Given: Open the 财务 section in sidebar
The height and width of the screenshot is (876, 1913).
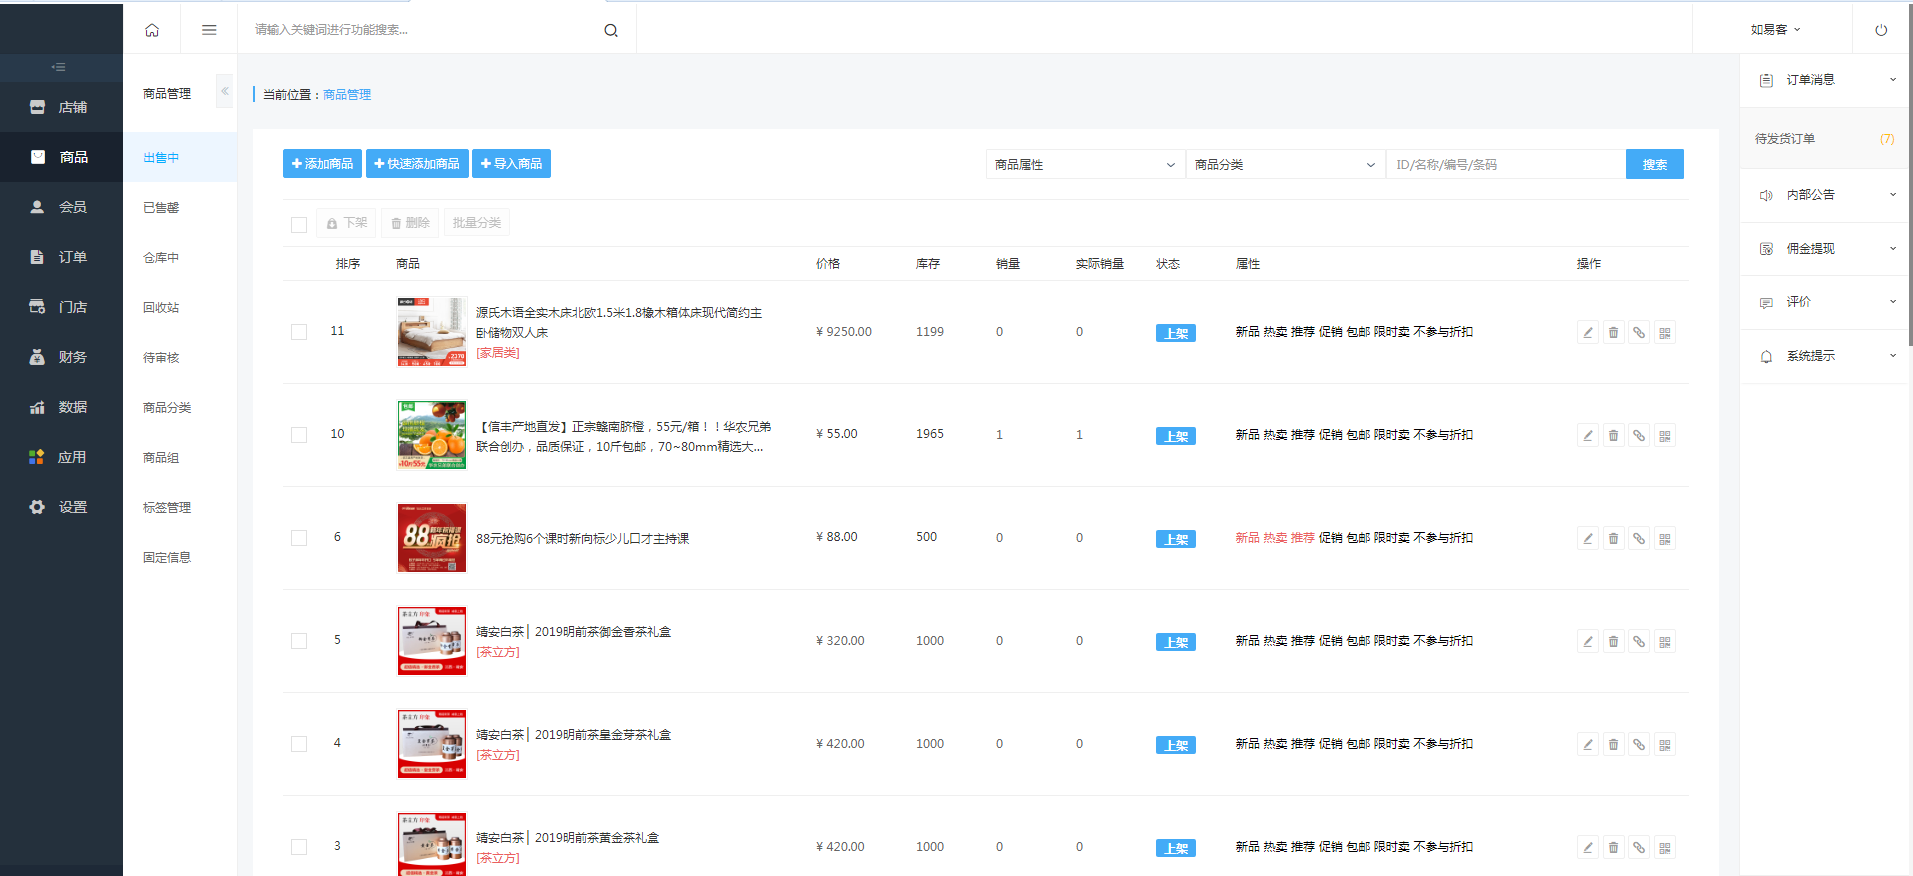Looking at the screenshot, I should (x=61, y=357).
